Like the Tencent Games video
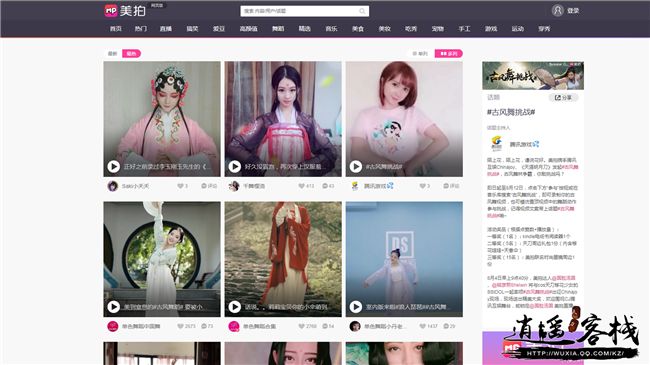 [x=422, y=186]
